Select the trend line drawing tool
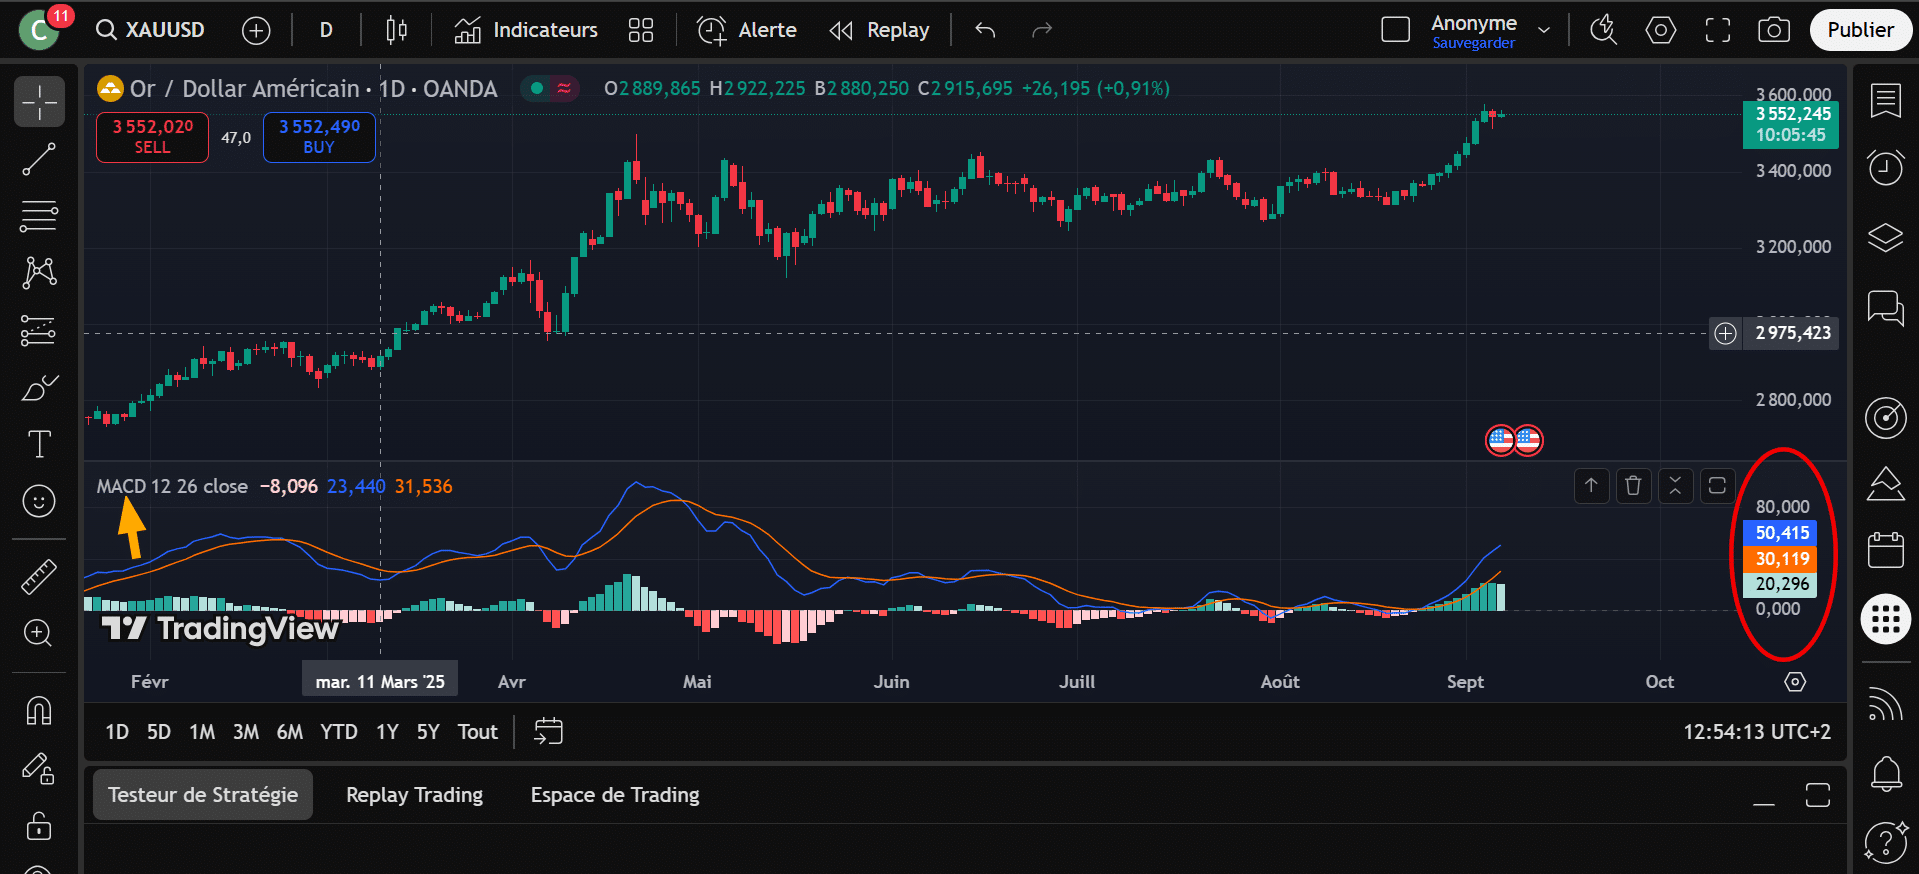This screenshot has width=1919, height=874. pyautogui.click(x=39, y=159)
